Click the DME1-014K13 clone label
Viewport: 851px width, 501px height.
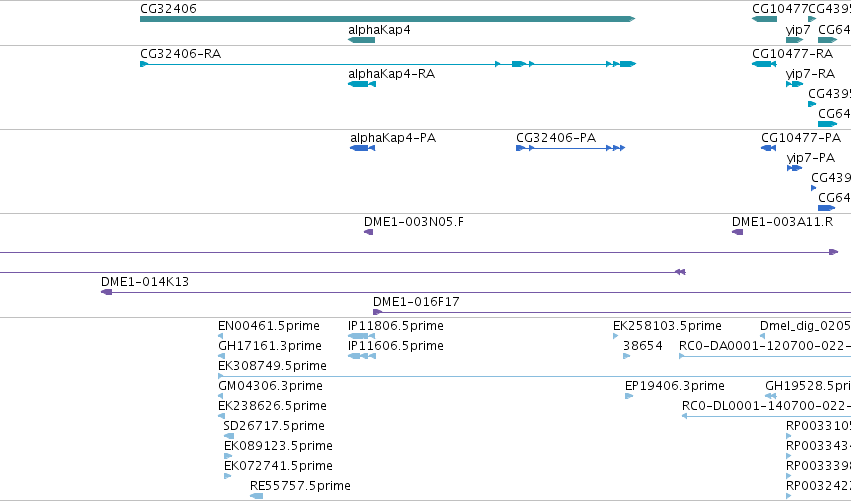[x=145, y=282]
